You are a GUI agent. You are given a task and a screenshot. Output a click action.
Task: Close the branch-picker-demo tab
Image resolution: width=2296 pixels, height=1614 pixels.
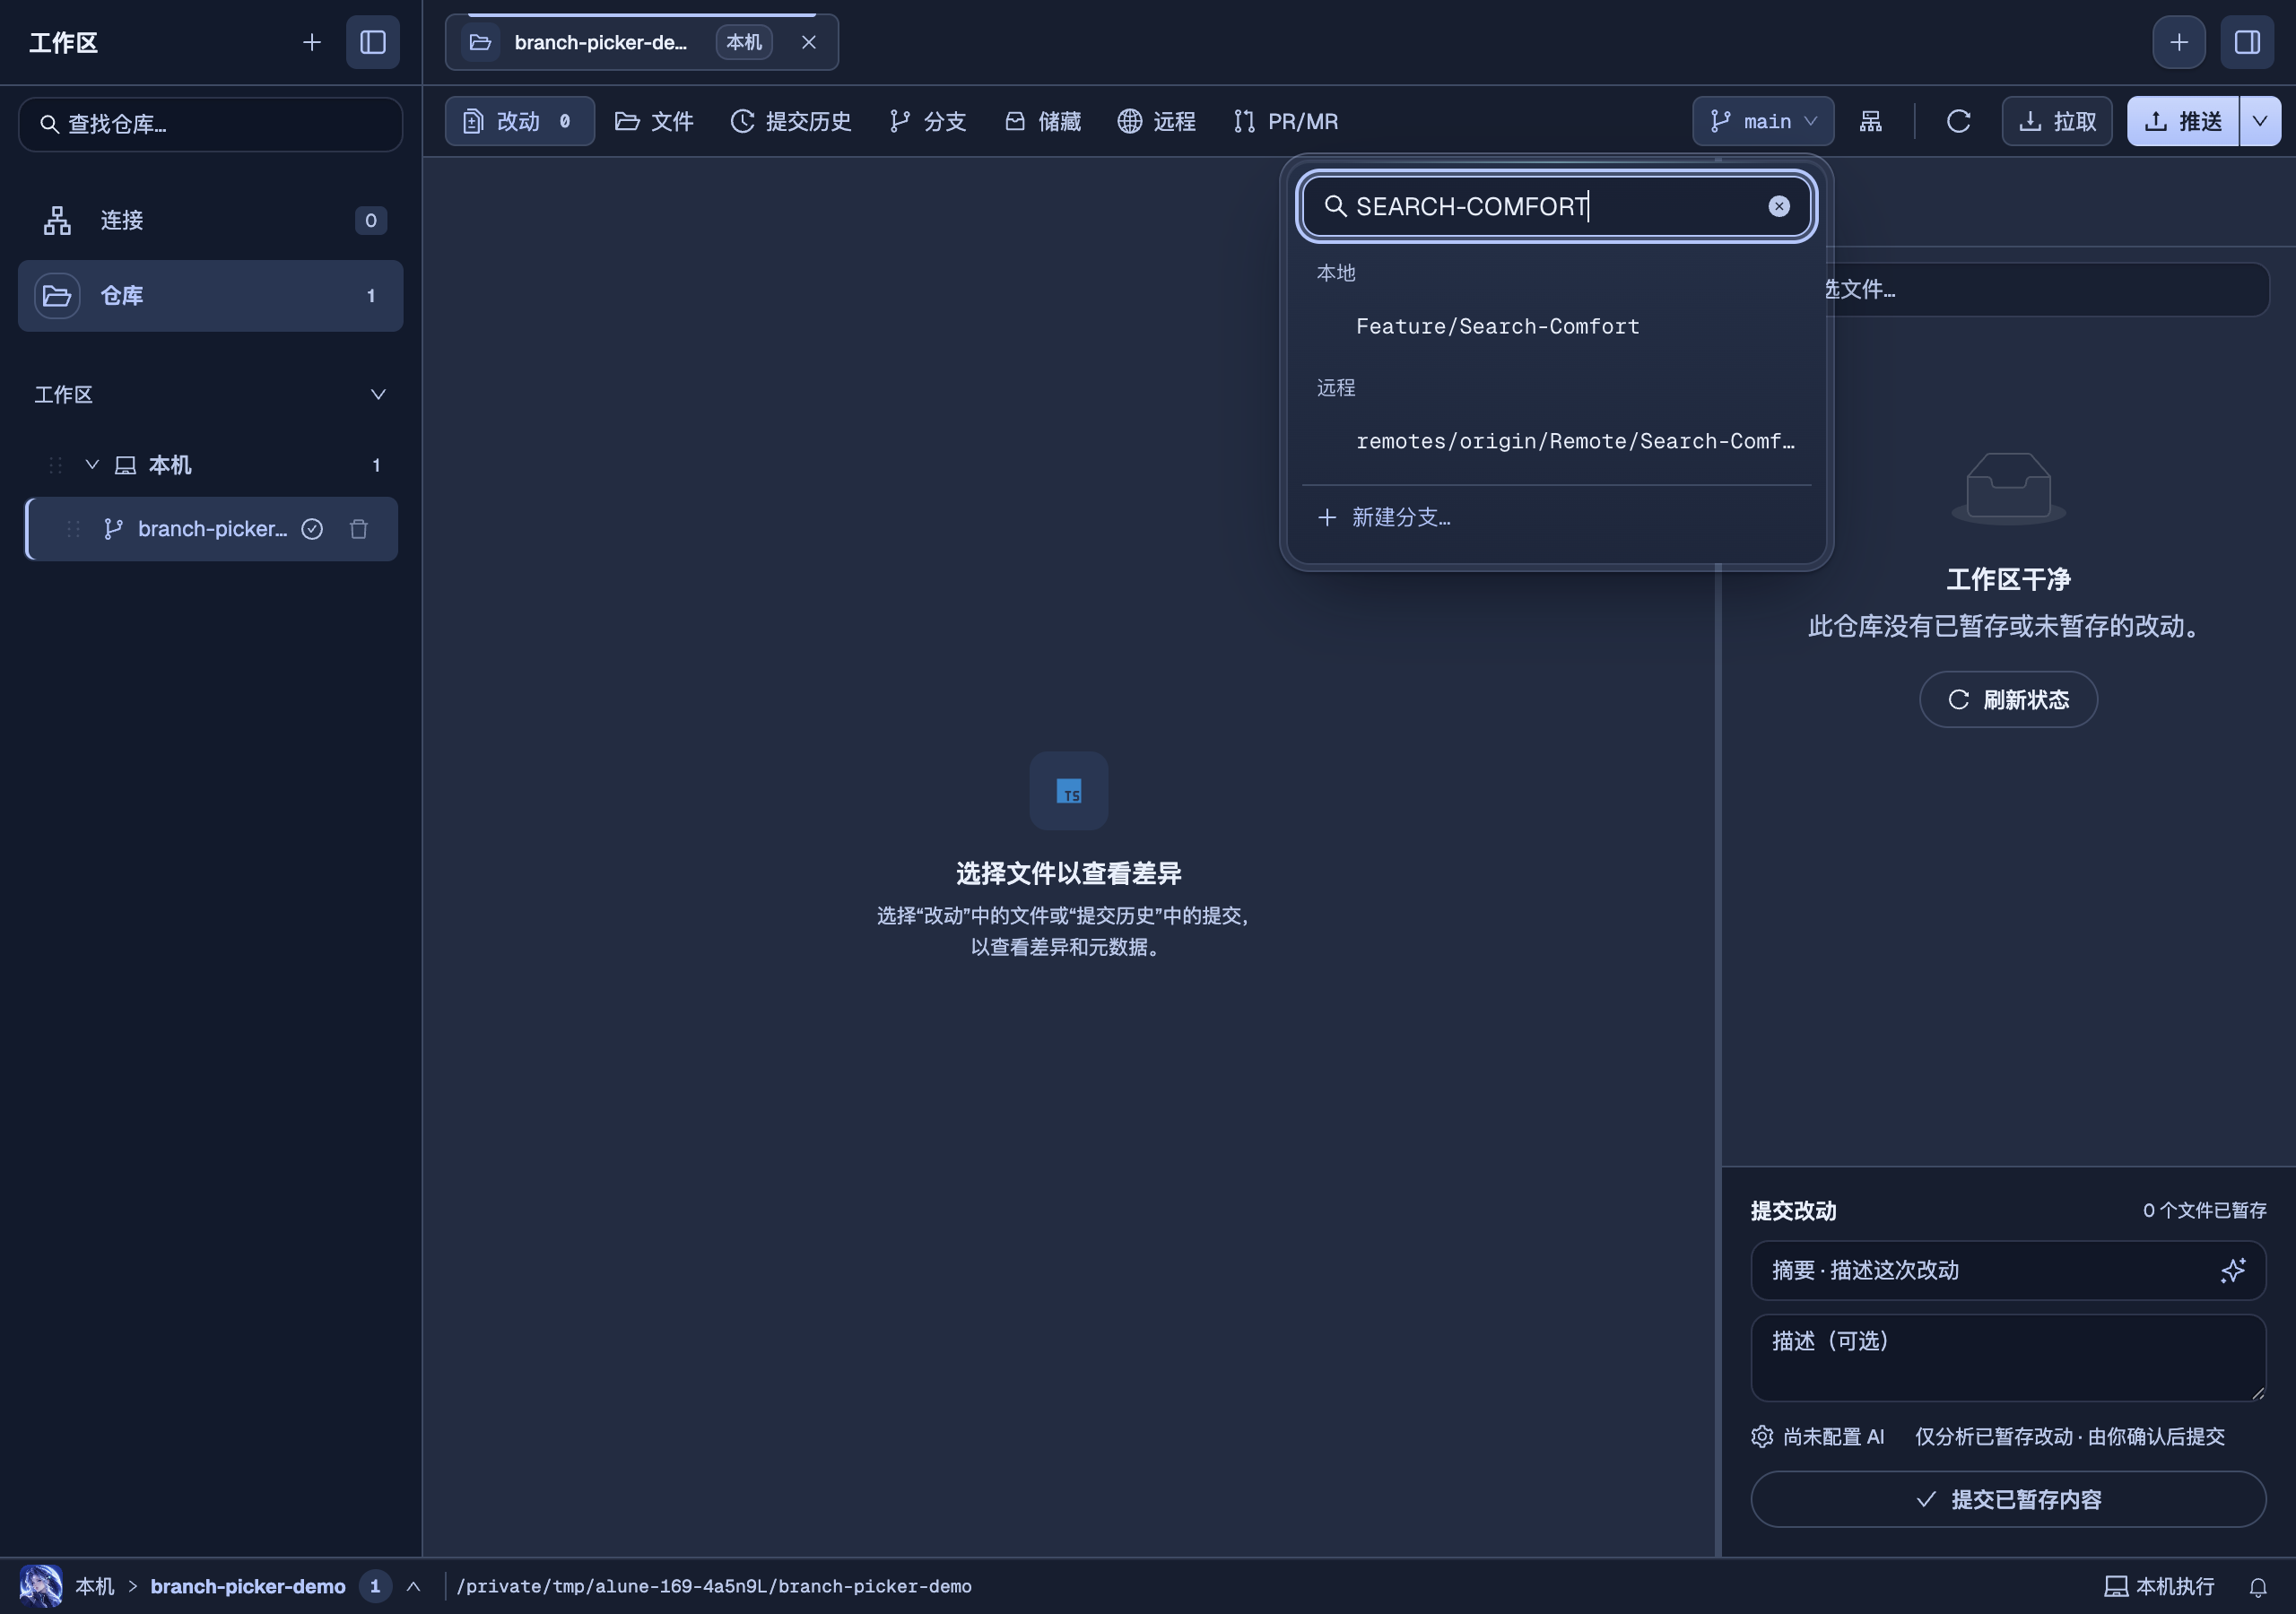809,42
